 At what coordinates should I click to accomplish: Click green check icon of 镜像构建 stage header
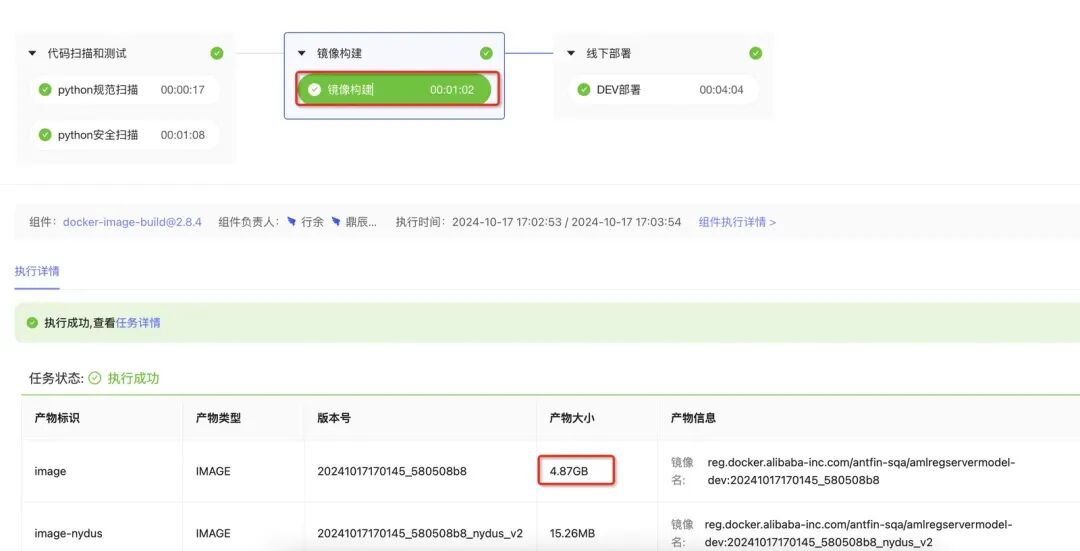click(486, 53)
